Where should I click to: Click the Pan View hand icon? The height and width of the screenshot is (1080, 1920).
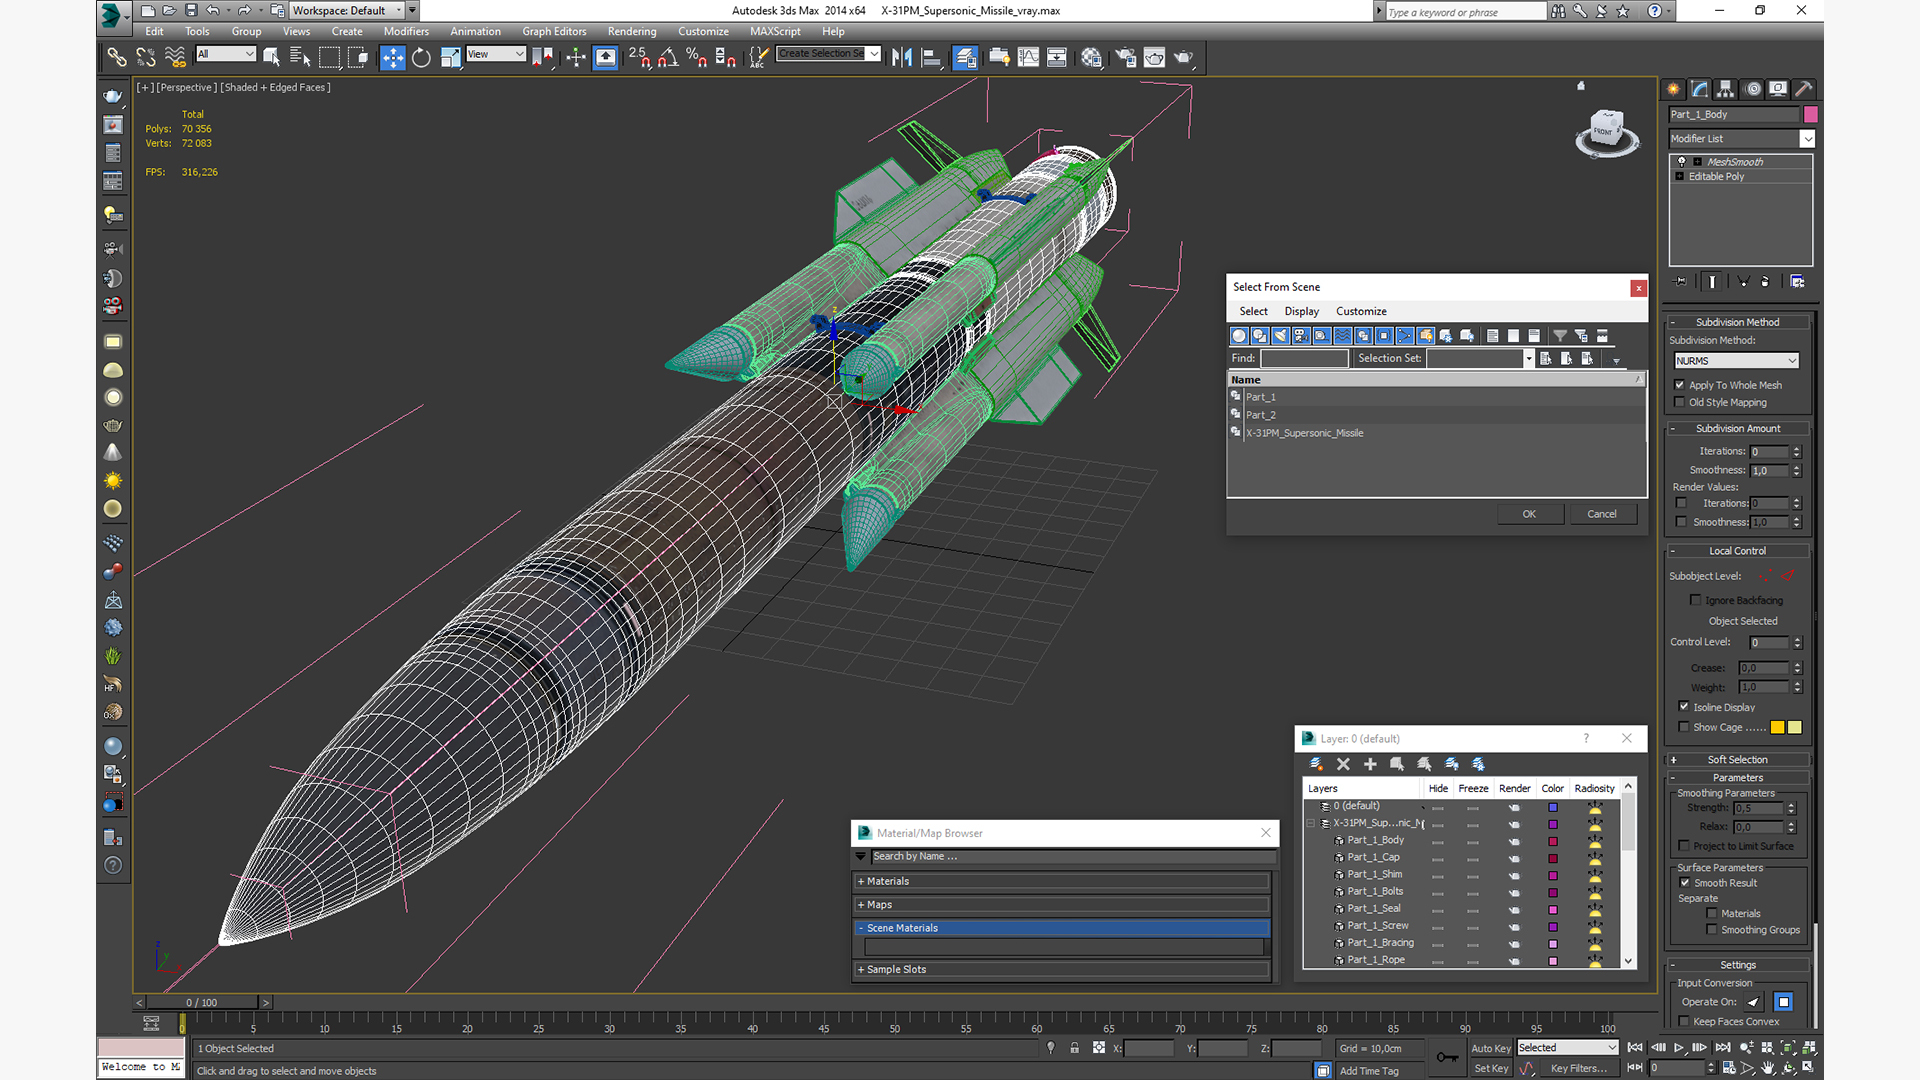[x=1768, y=1068]
